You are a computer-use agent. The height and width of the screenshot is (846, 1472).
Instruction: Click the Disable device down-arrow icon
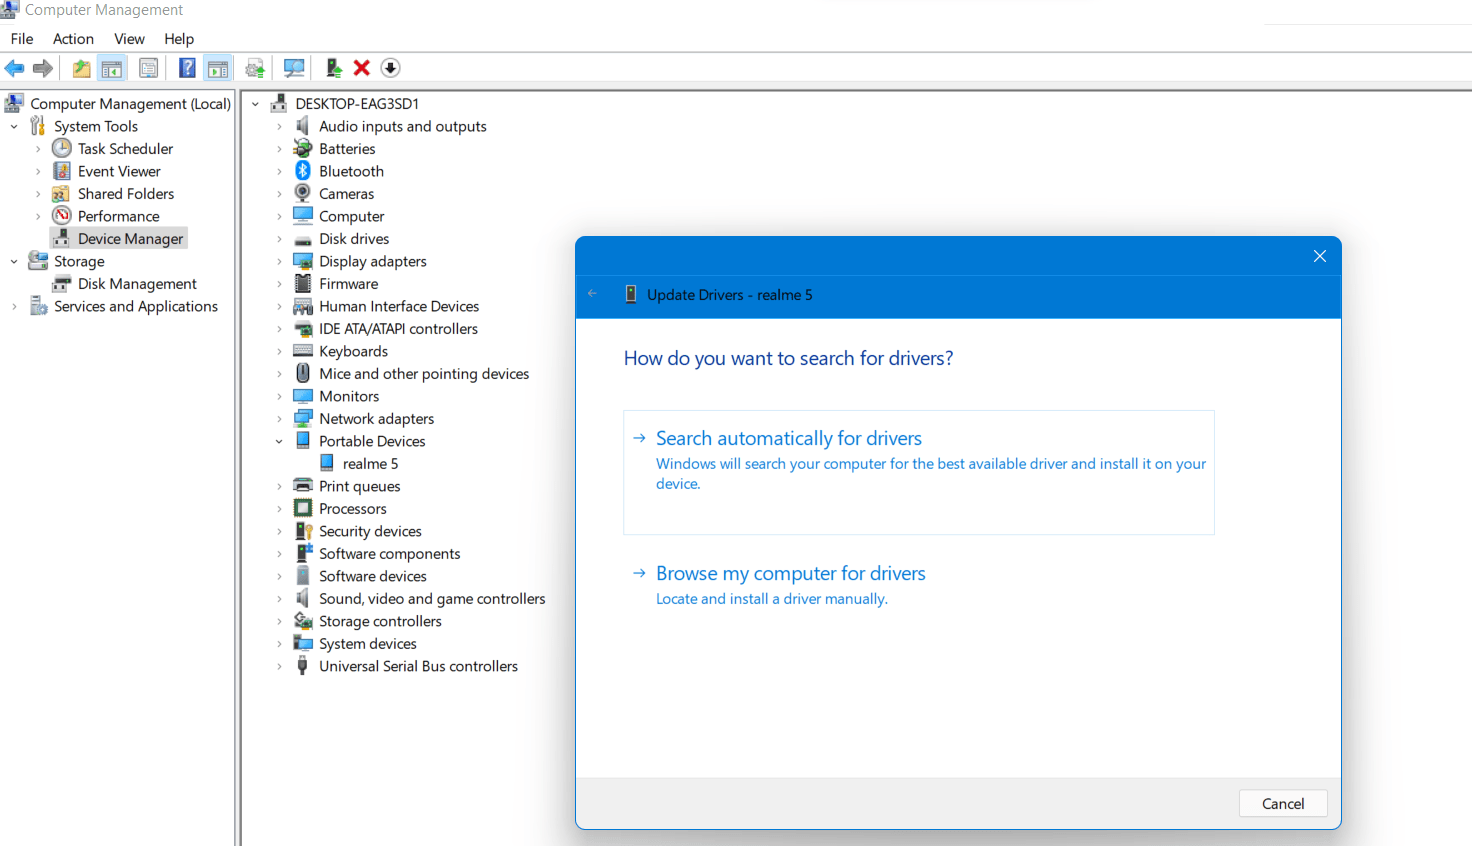tap(391, 68)
